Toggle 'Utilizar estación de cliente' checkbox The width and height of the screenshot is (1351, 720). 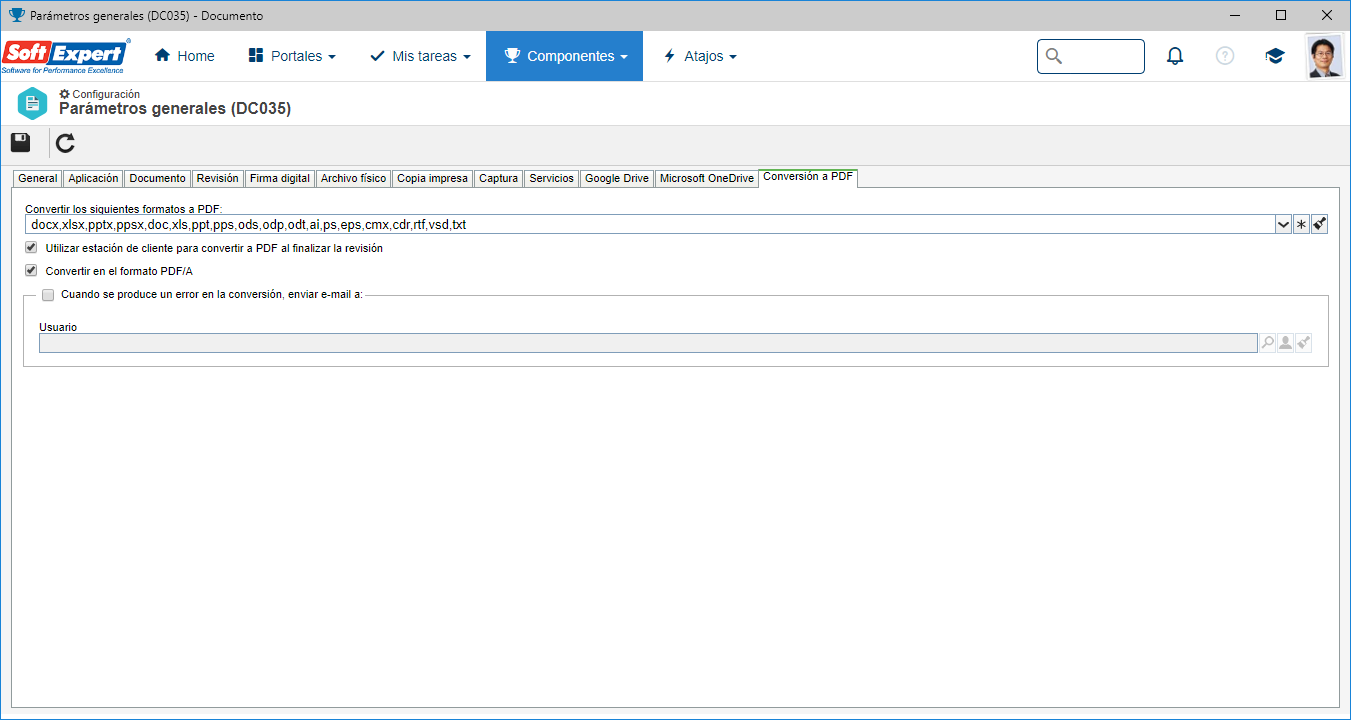point(31,248)
